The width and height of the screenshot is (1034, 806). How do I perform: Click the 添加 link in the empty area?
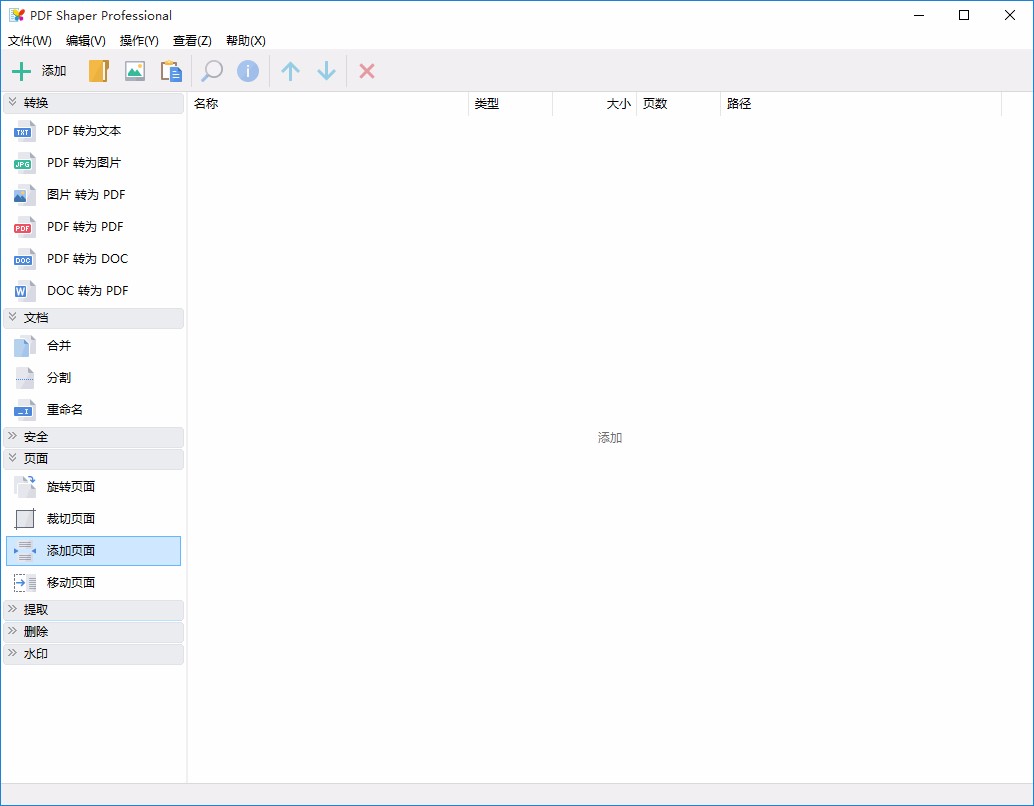click(x=610, y=437)
